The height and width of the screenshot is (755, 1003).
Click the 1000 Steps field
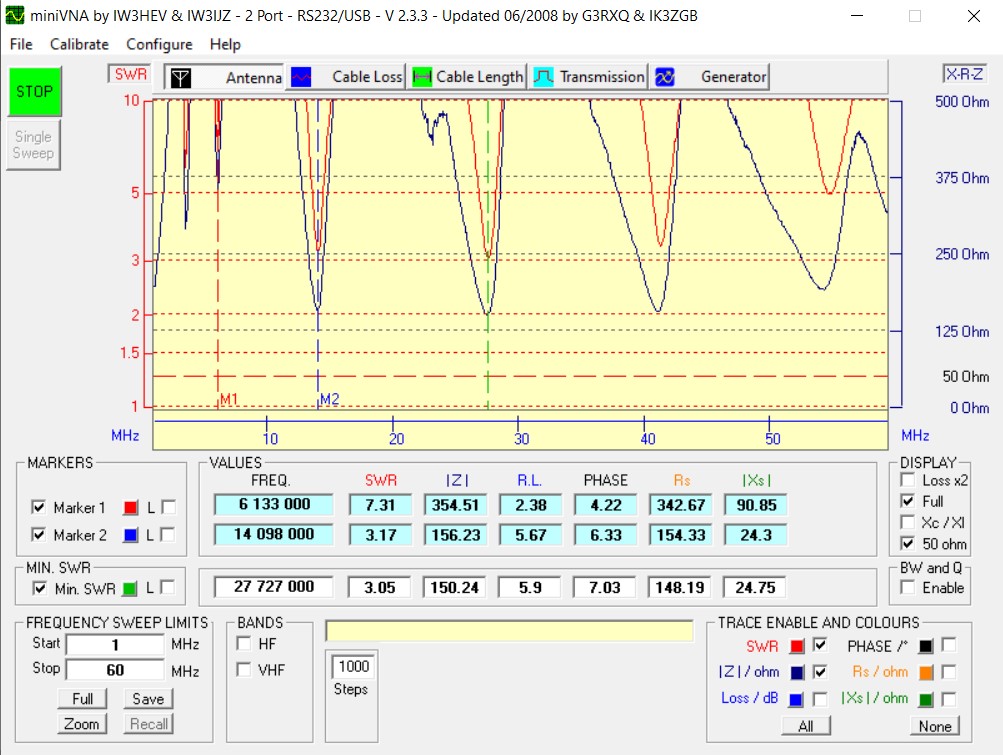click(x=352, y=666)
